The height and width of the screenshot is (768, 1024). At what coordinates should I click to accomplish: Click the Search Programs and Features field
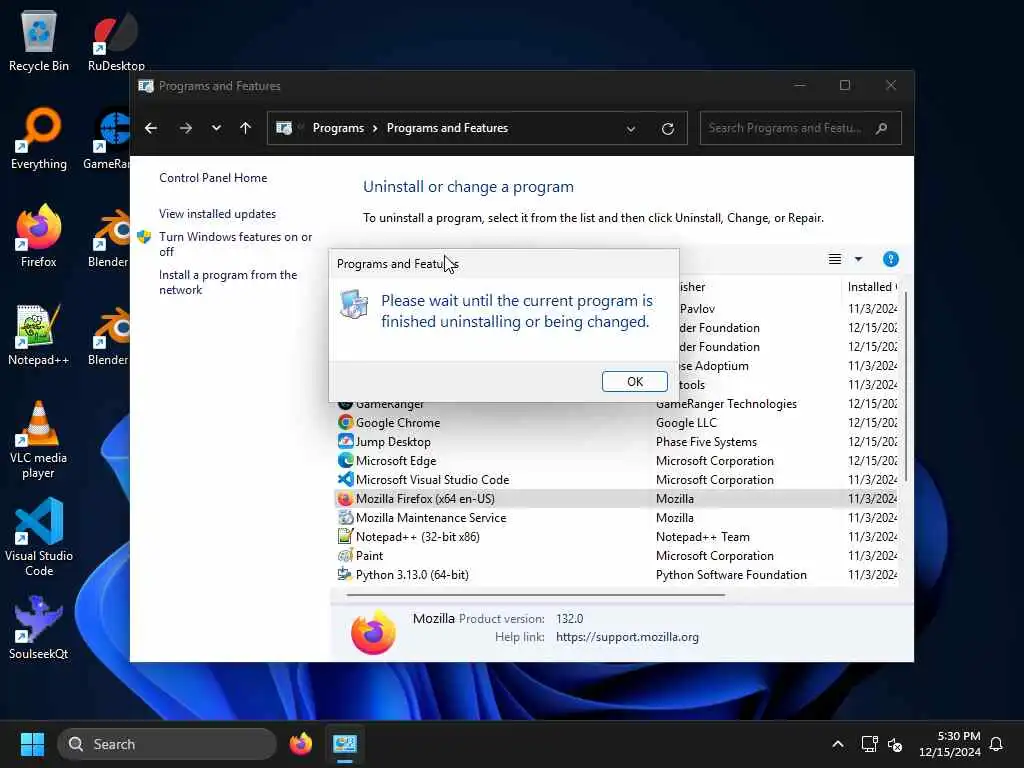(801, 128)
